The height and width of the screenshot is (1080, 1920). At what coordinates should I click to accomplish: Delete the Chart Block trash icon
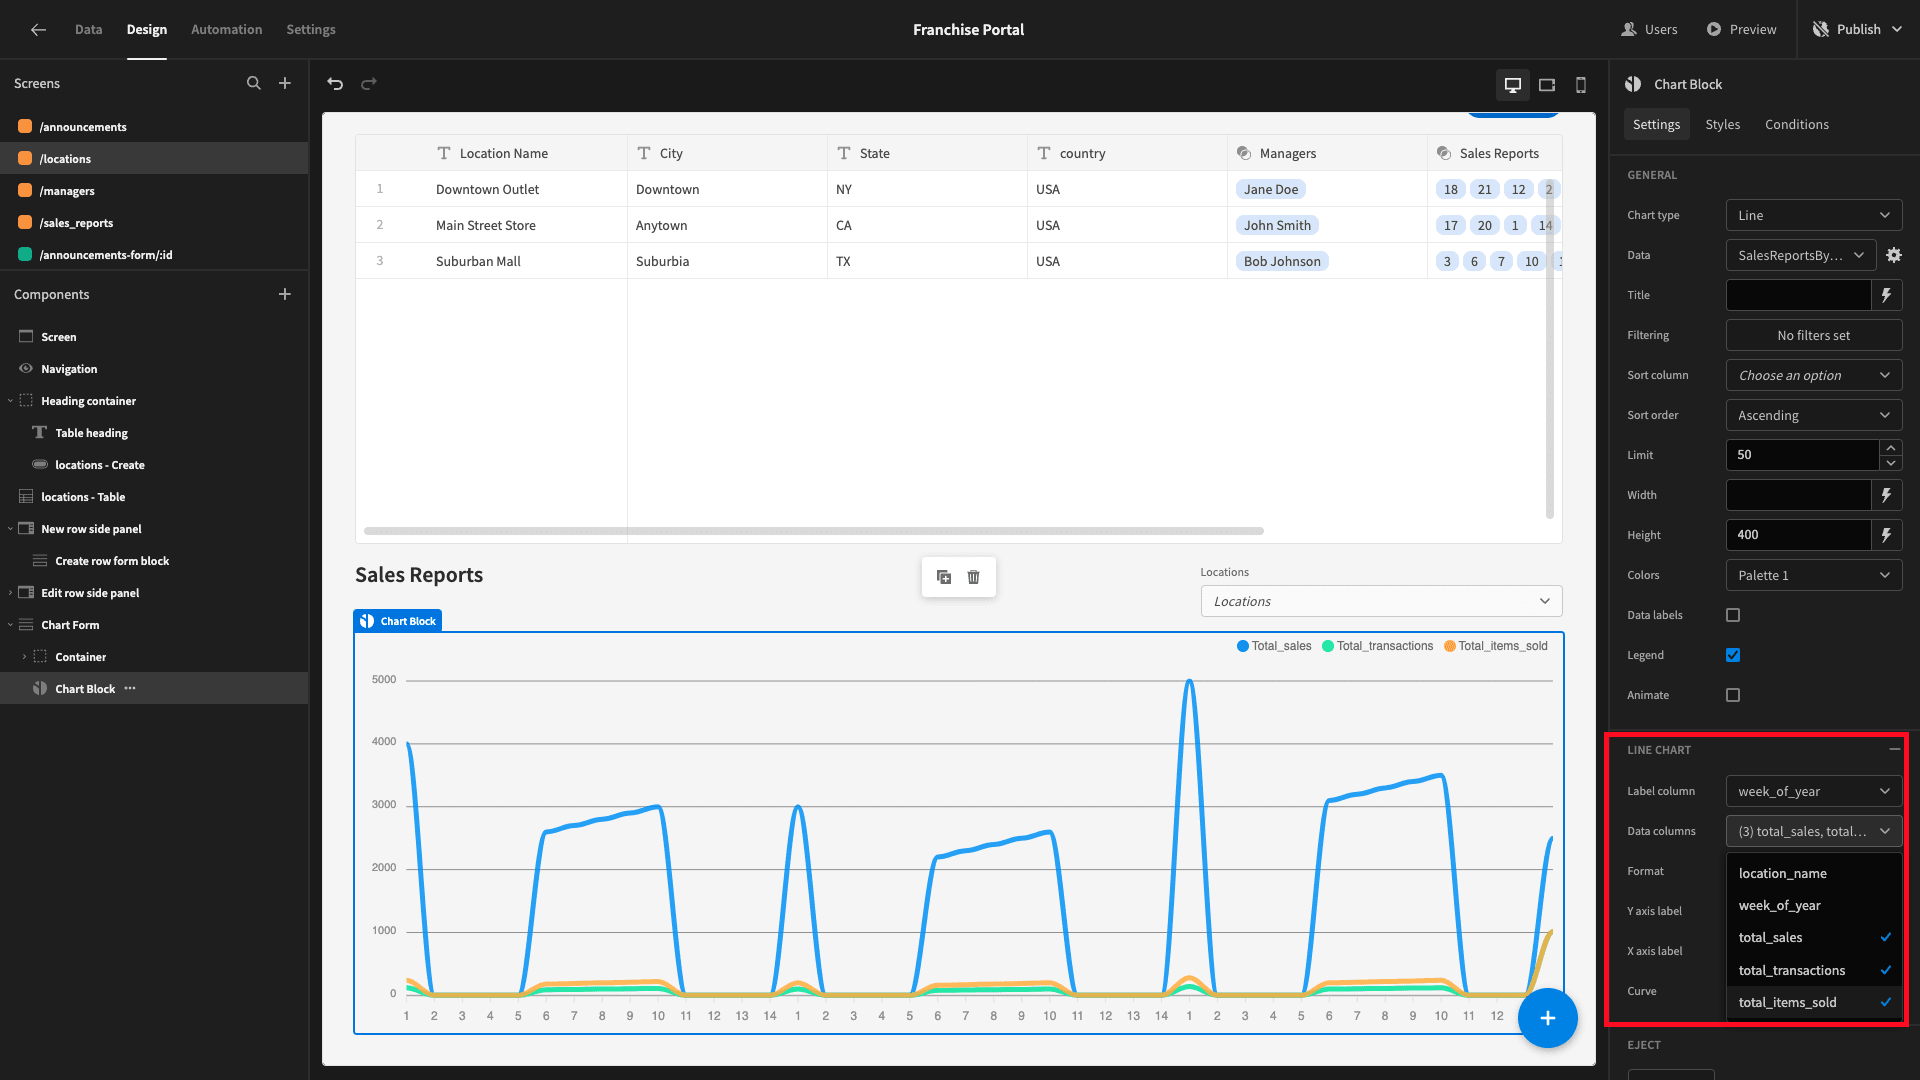tap(974, 577)
